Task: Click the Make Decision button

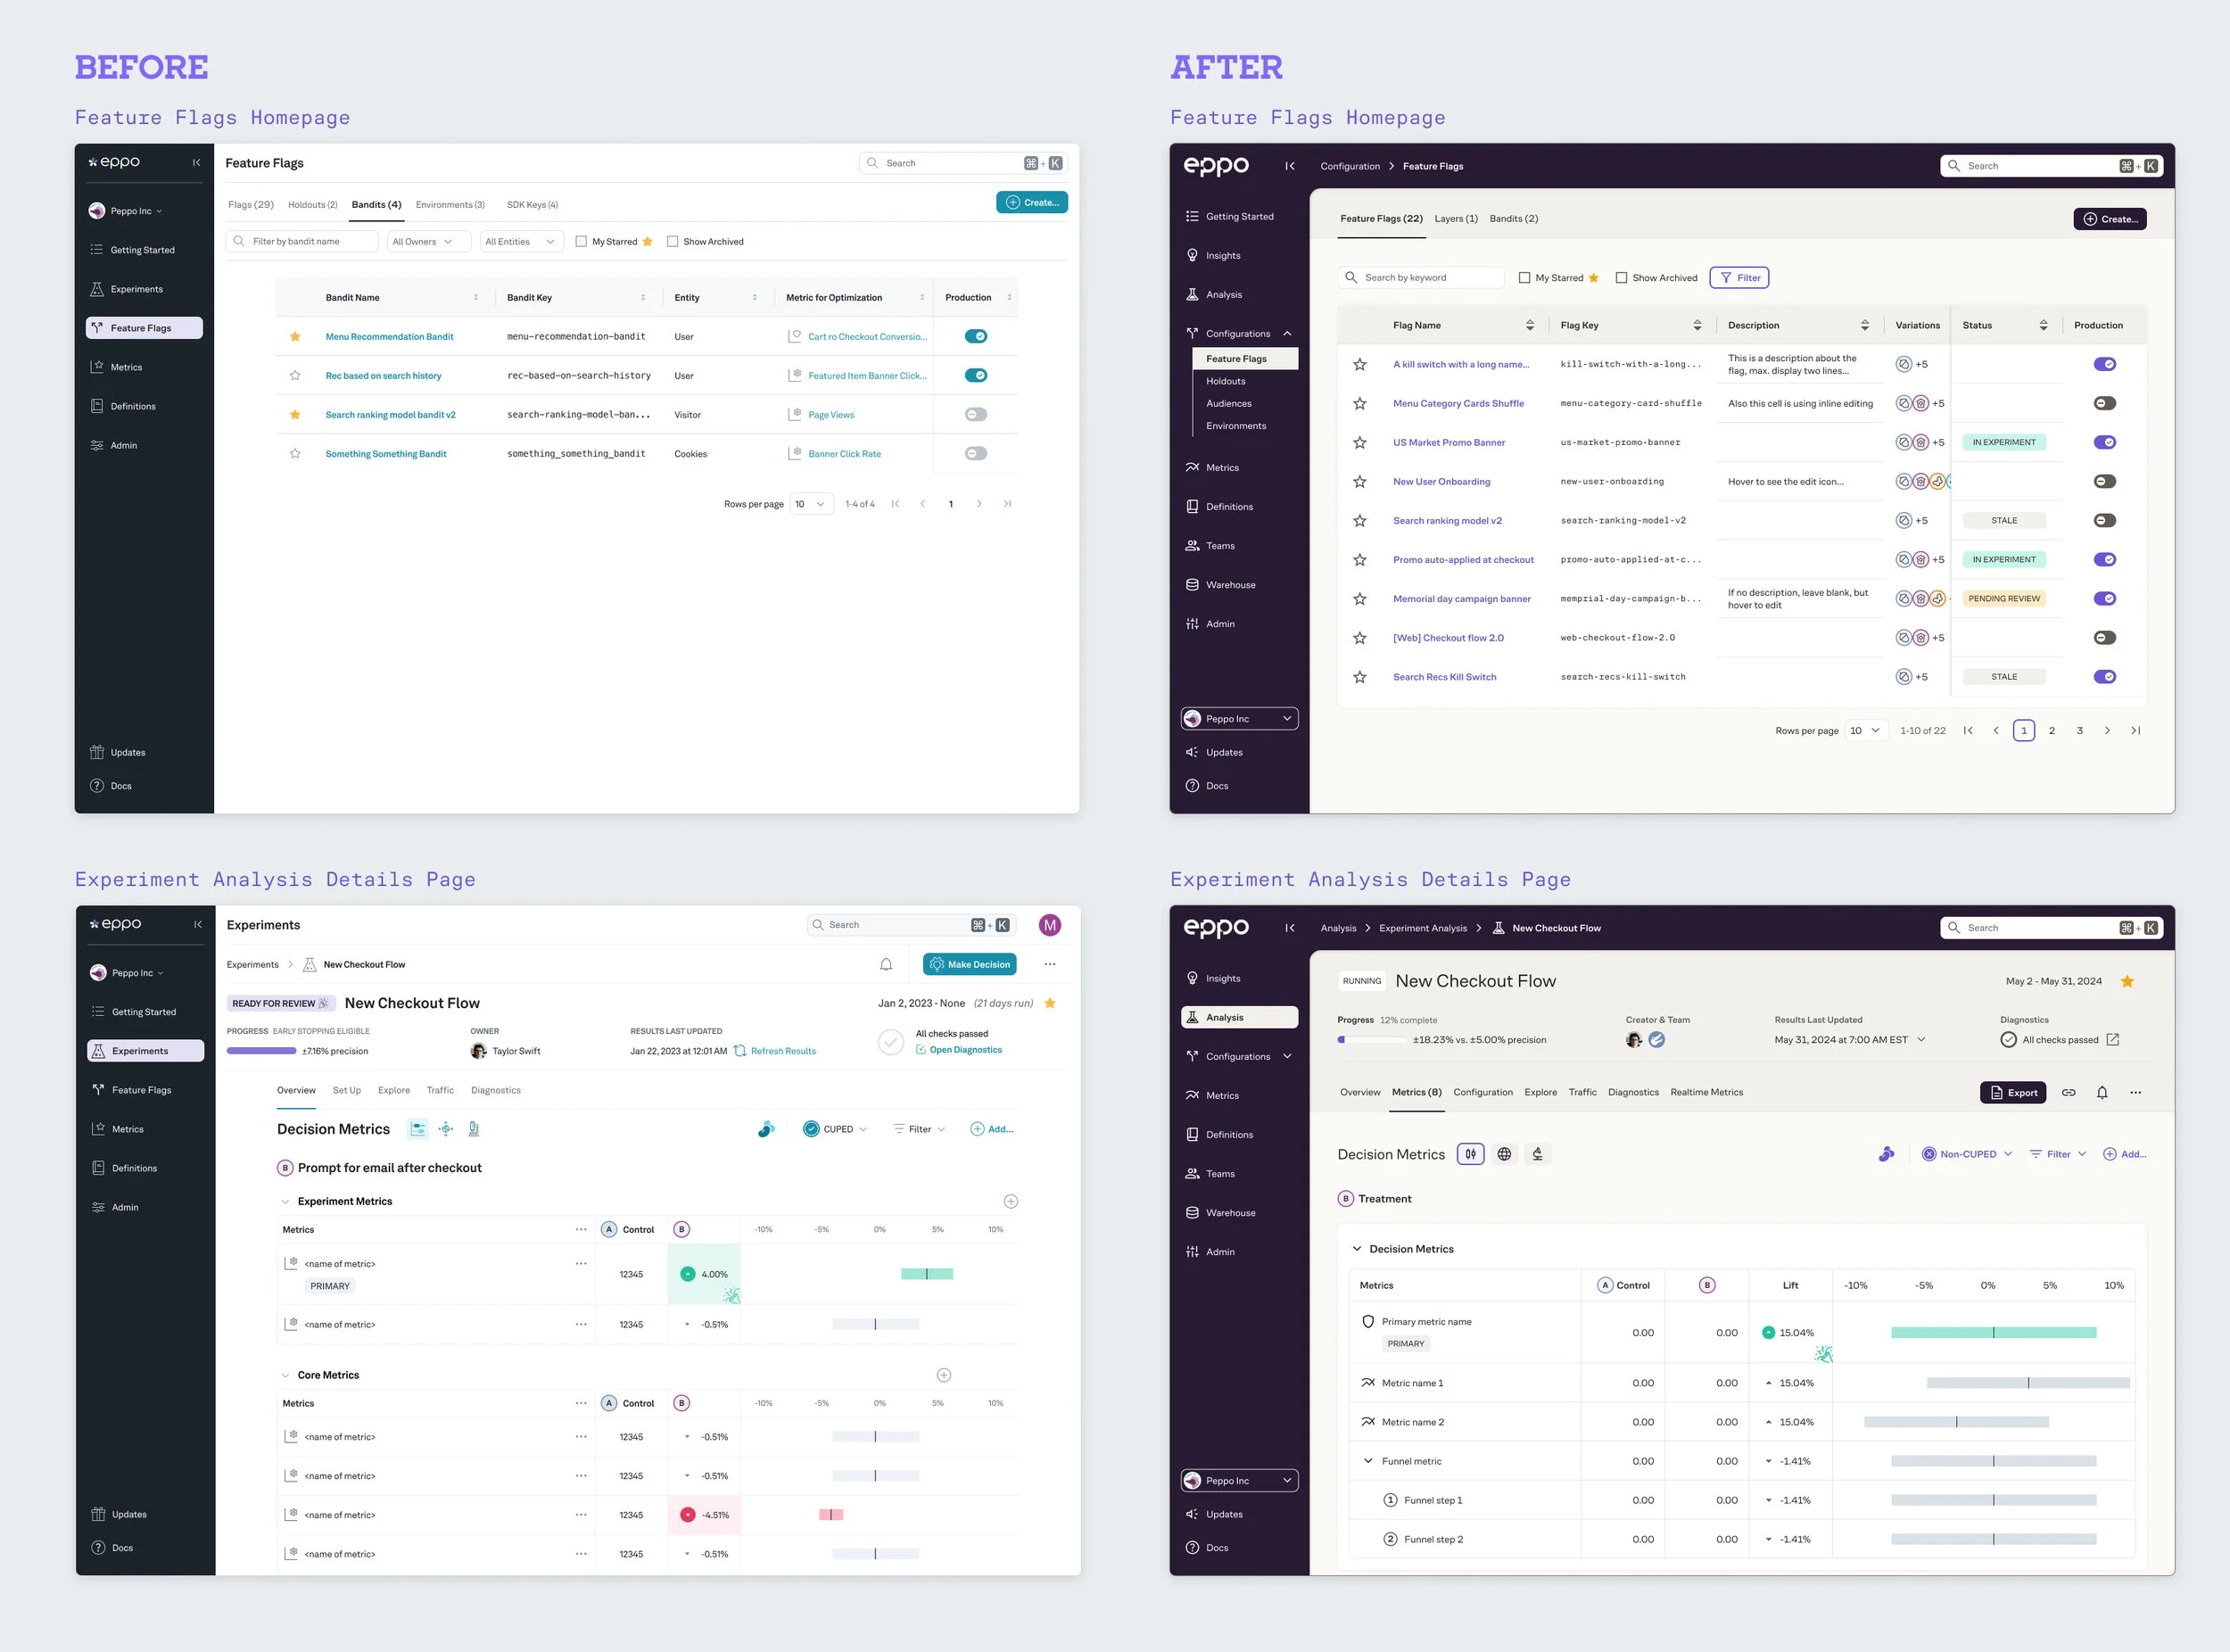Action: (969, 965)
